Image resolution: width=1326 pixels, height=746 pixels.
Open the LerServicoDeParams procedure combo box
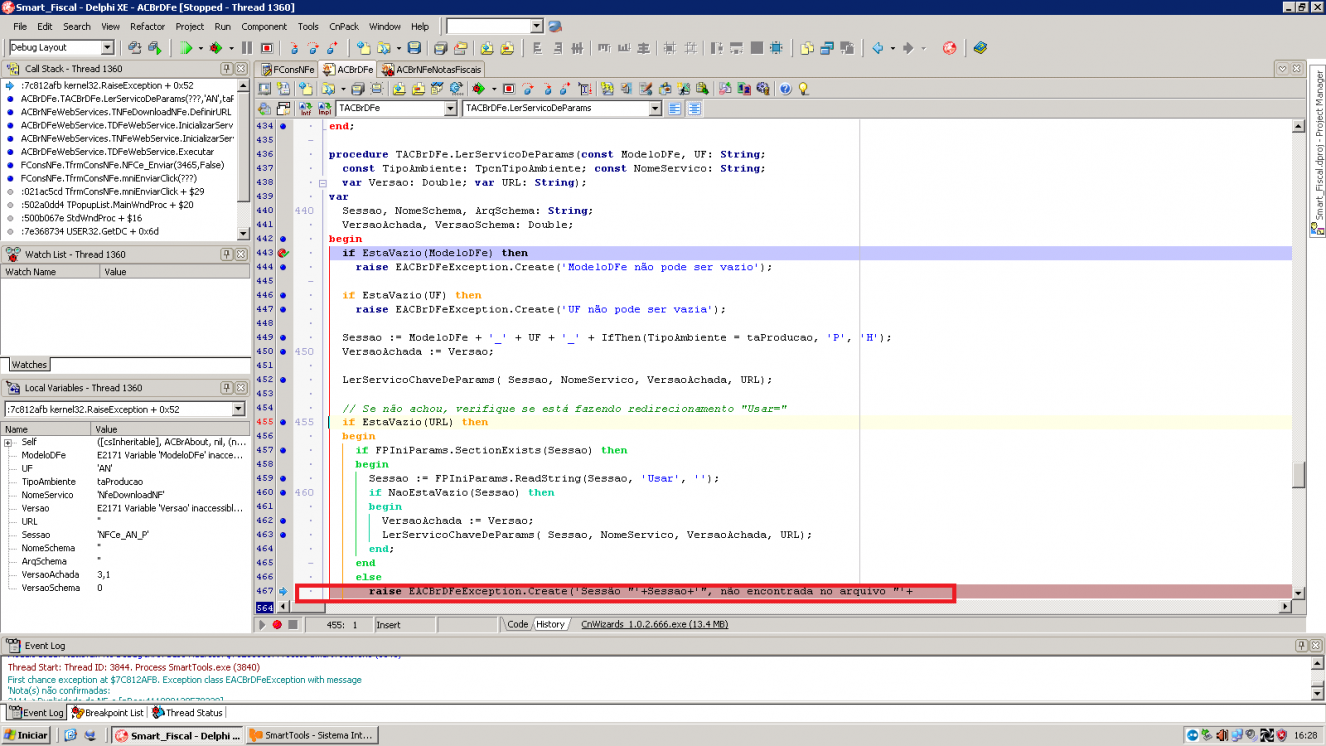pyautogui.click(x=655, y=108)
